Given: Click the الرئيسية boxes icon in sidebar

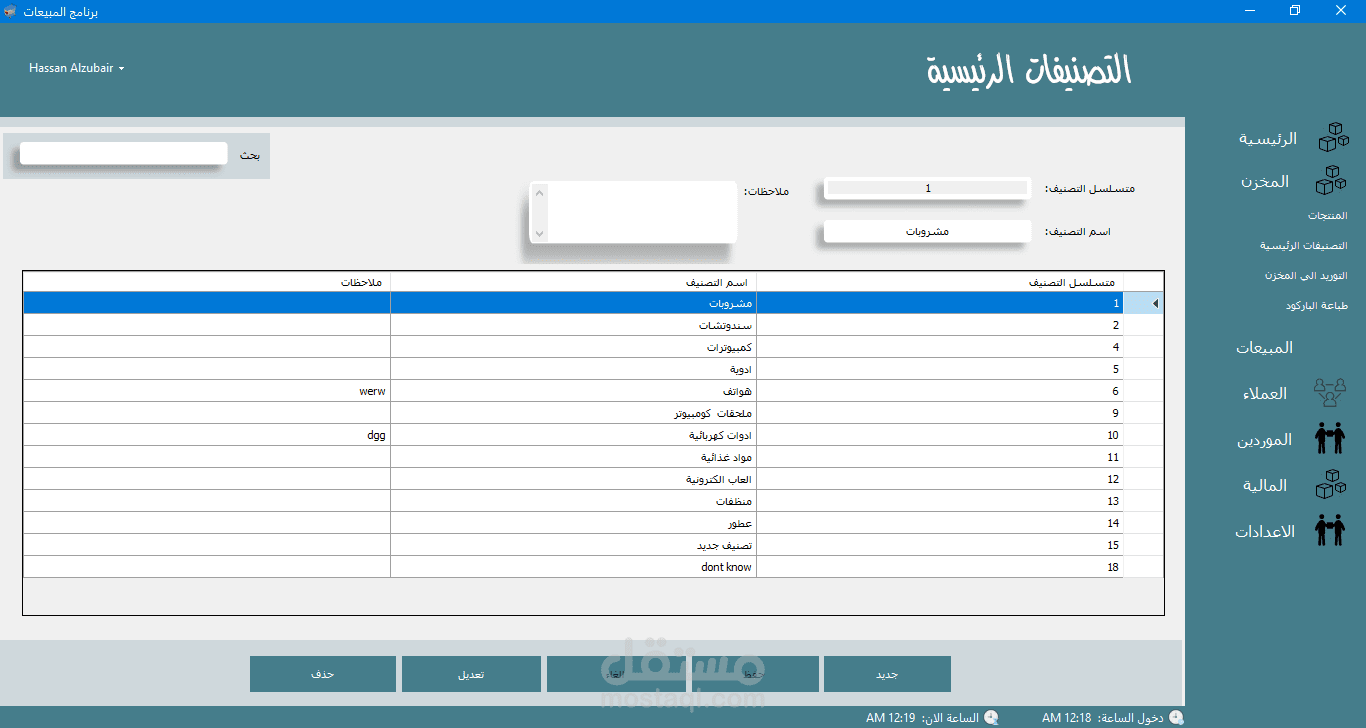Looking at the screenshot, I should [x=1333, y=138].
